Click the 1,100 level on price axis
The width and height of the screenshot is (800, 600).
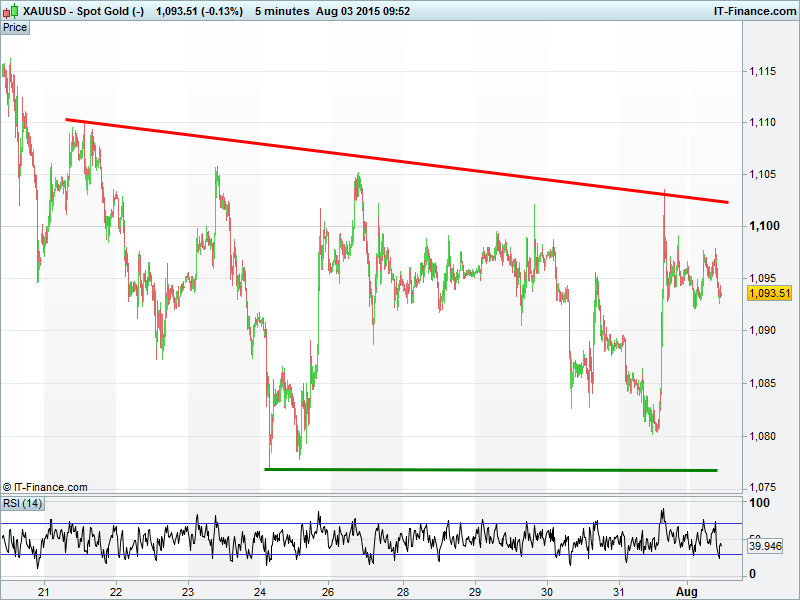tap(764, 226)
